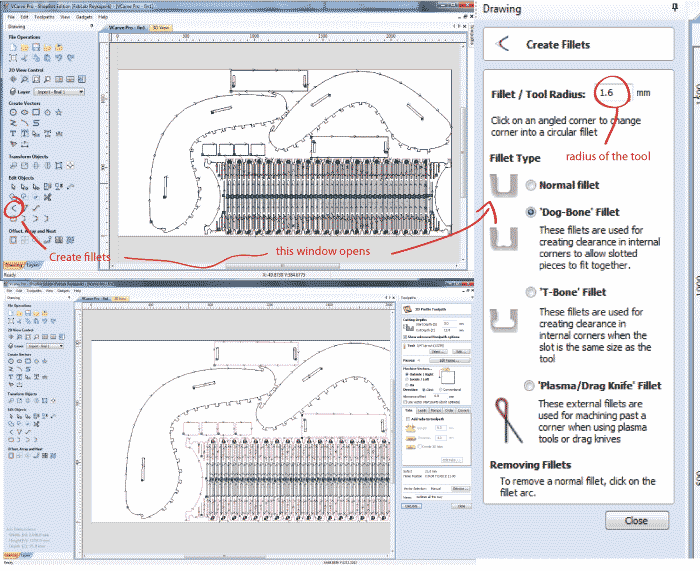Click Mirror icon under Transform Objects upper window

47,166
